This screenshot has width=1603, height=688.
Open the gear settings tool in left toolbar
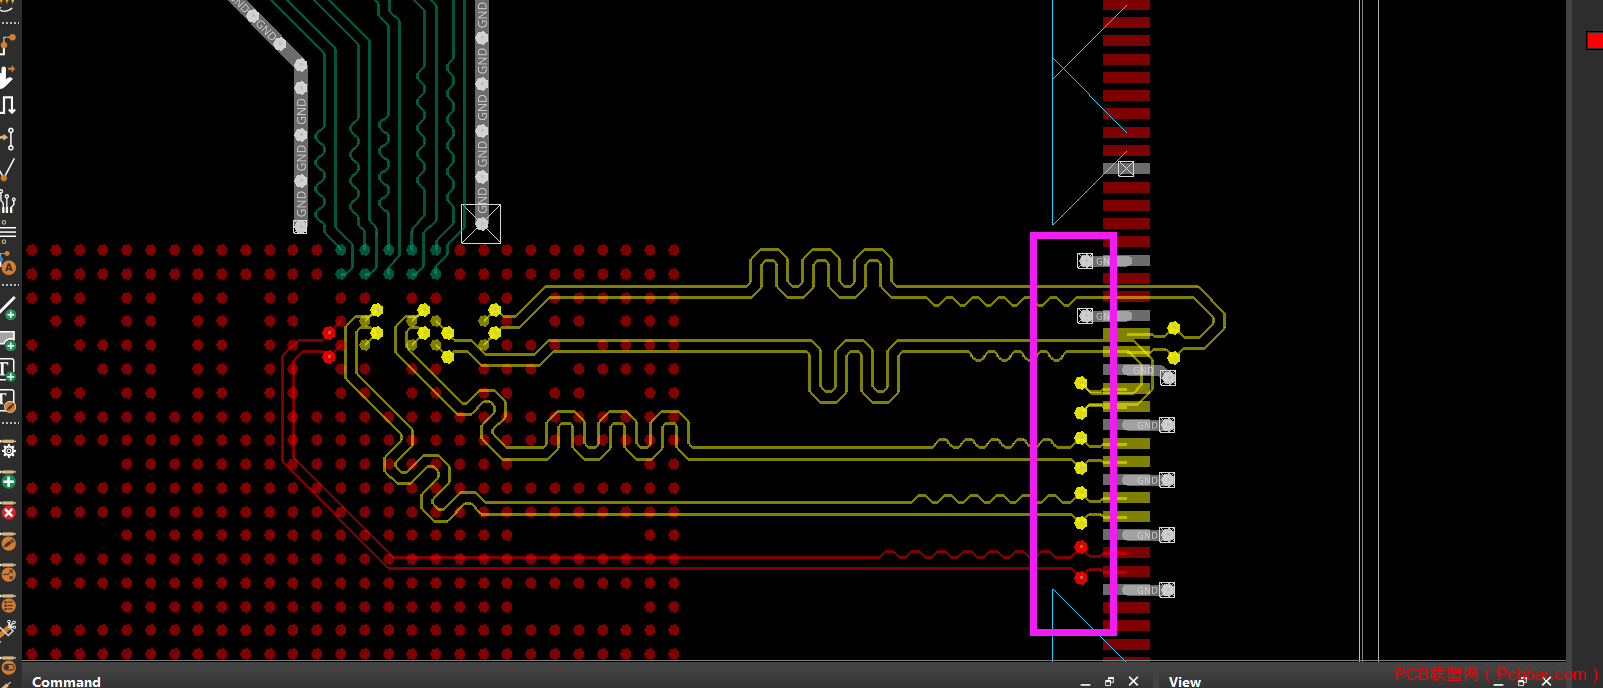point(9,450)
